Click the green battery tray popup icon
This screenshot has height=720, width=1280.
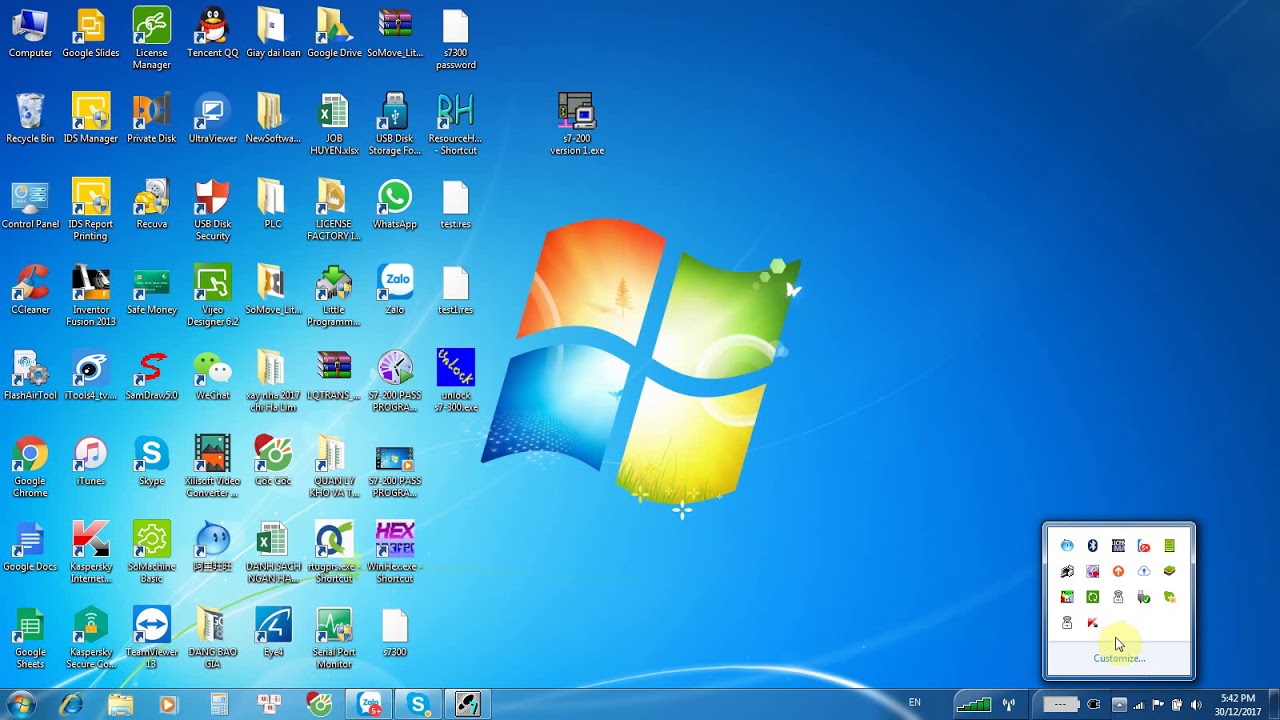click(1169, 546)
